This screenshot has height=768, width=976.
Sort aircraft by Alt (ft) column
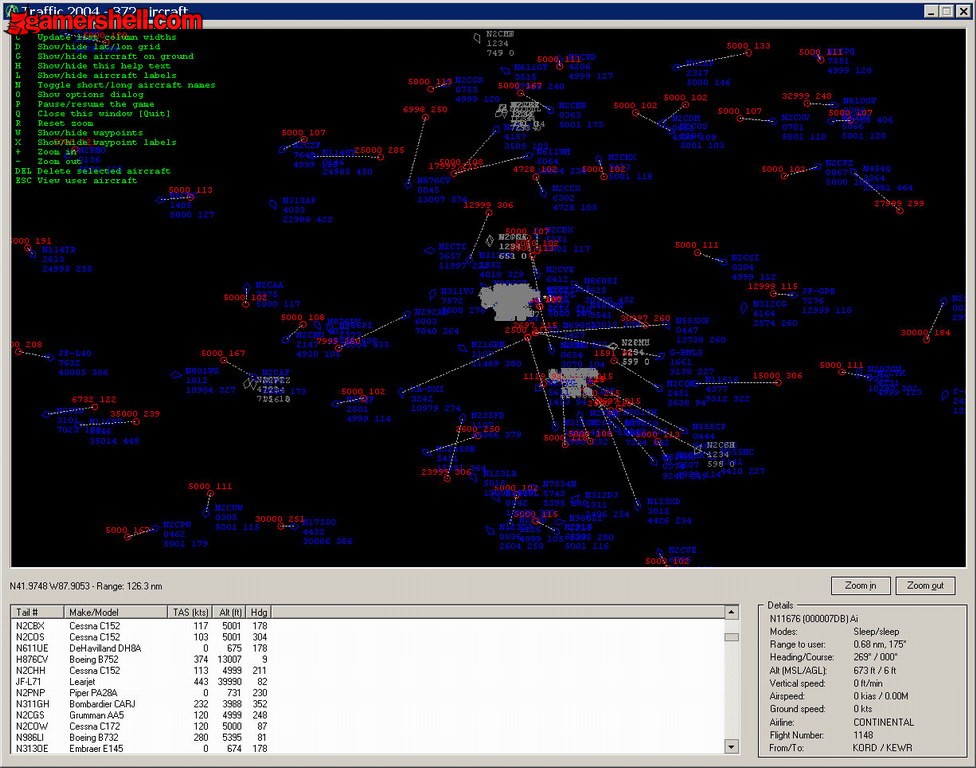(x=229, y=612)
